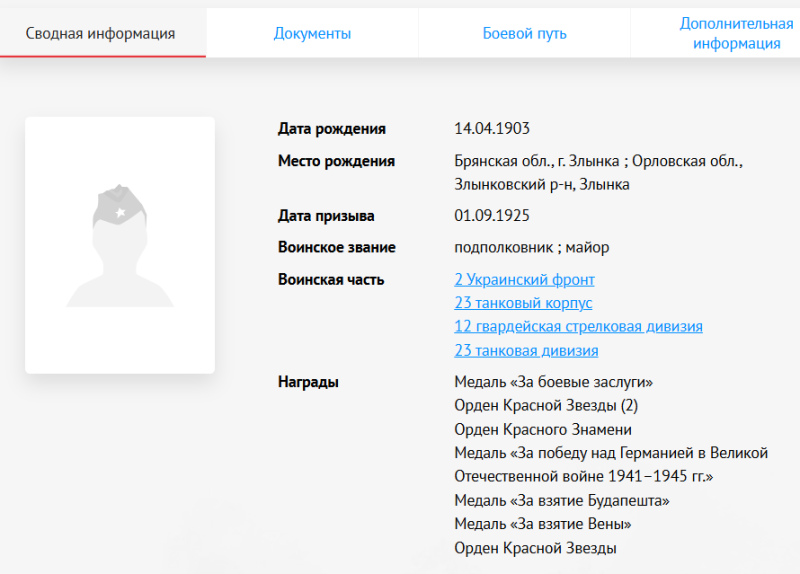The height and width of the screenshot is (574, 800).
Task: Click the line Отечественной войне 1941–1945 гг.
Action: pyautogui.click(x=584, y=476)
